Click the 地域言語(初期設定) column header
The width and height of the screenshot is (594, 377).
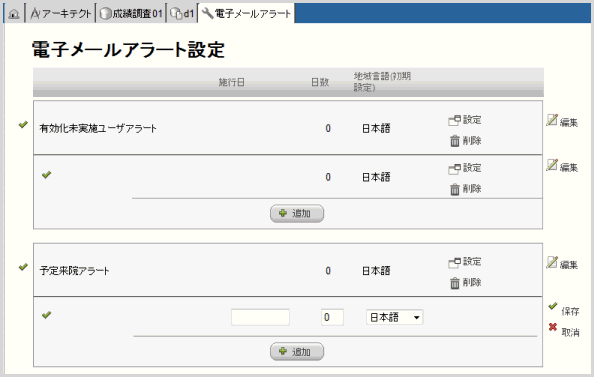pyautogui.click(x=382, y=82)
